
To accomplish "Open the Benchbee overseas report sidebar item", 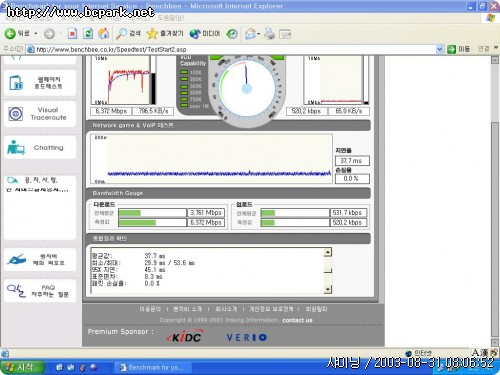I will (40, 260).
